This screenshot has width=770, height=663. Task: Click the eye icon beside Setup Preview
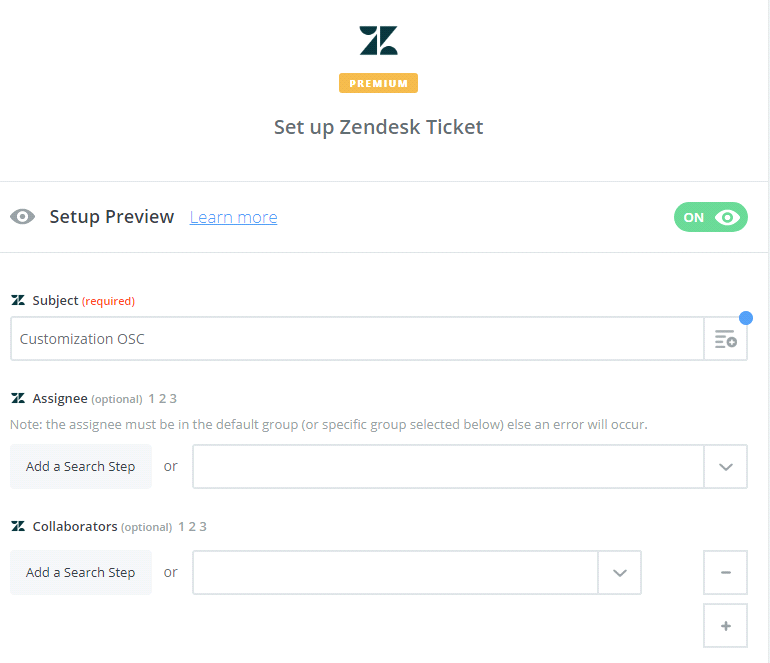[x=23, y=217]
